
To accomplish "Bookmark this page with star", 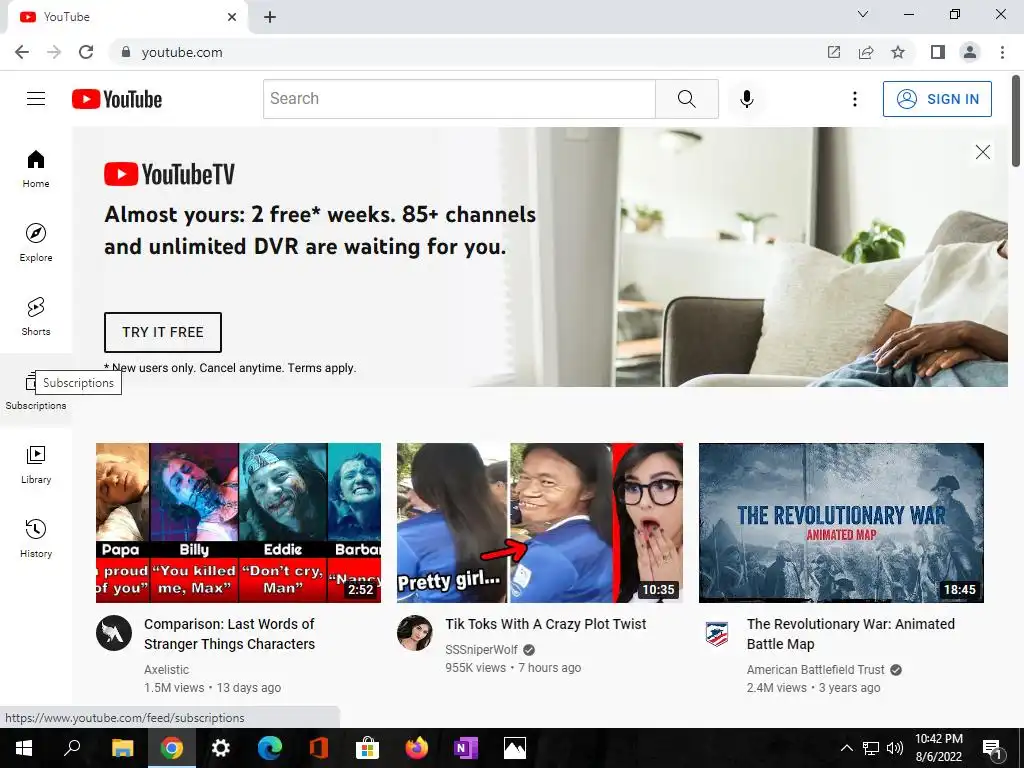I will (x=898, y=52).
